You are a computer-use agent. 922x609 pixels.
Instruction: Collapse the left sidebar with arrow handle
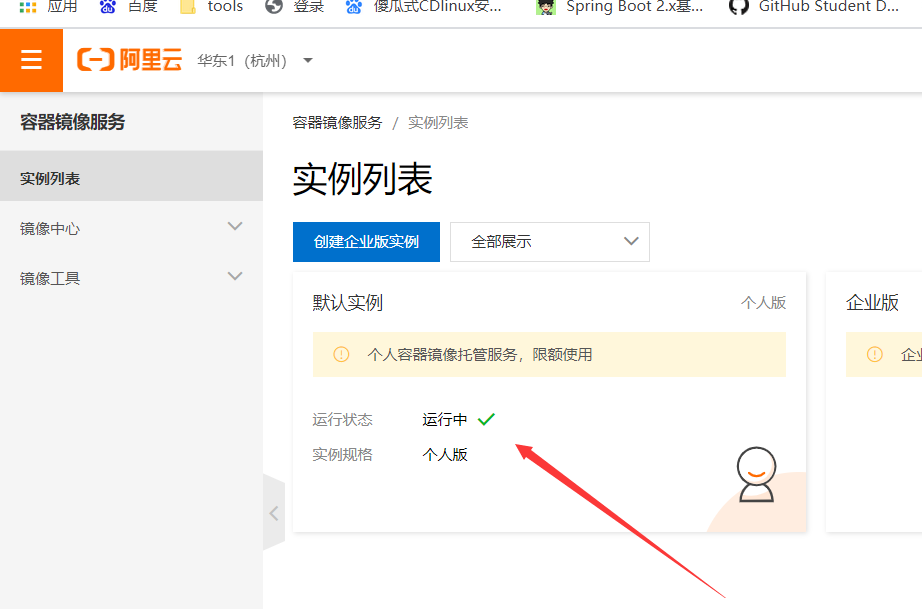click(273, 513)
